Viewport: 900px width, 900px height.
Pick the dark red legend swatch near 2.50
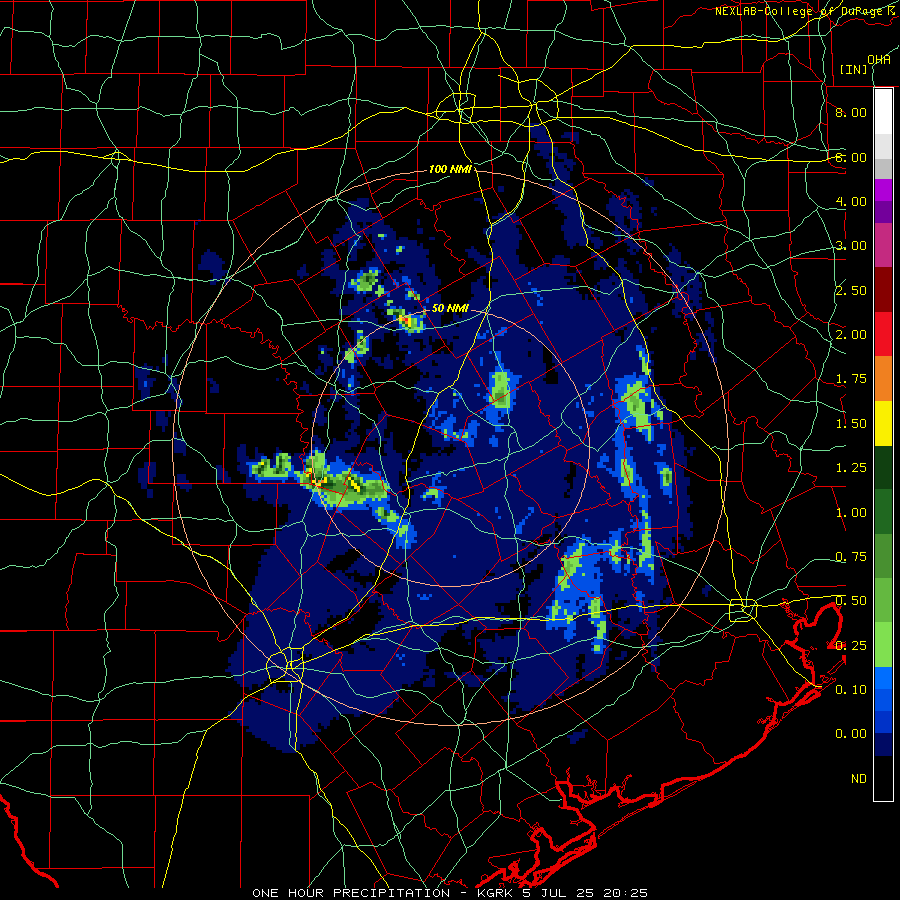pyautogui.click(x=883, y=290)
